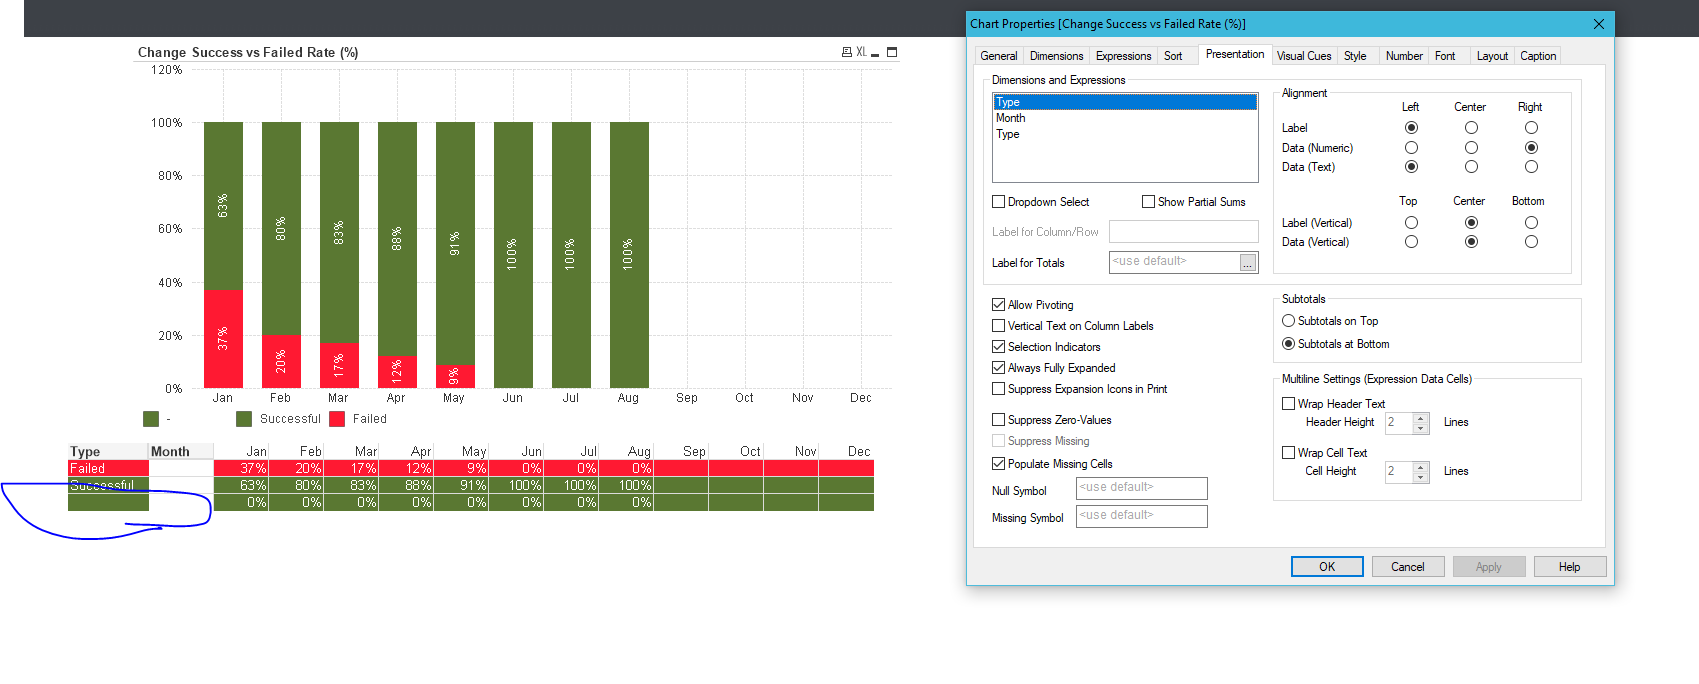Enable Suppress Zero-Values checkbox
Viewport: 1699px width, 684px height.
click(x=998, y=420)
